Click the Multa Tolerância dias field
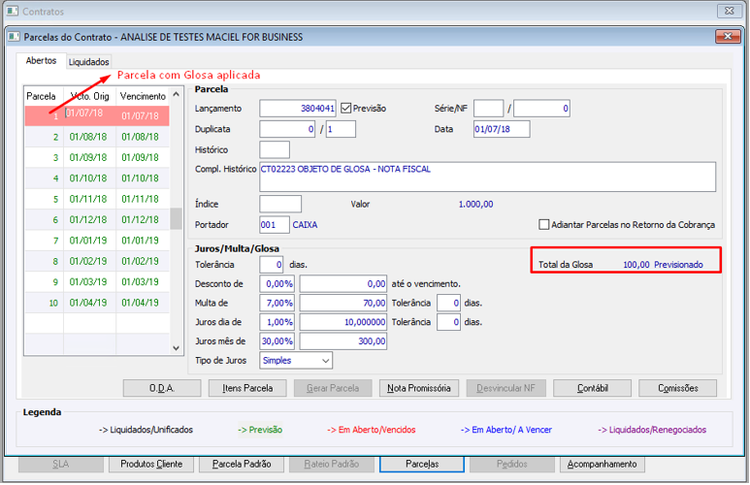The height and width of the screenshot is (485, 750). pos(449,303)
